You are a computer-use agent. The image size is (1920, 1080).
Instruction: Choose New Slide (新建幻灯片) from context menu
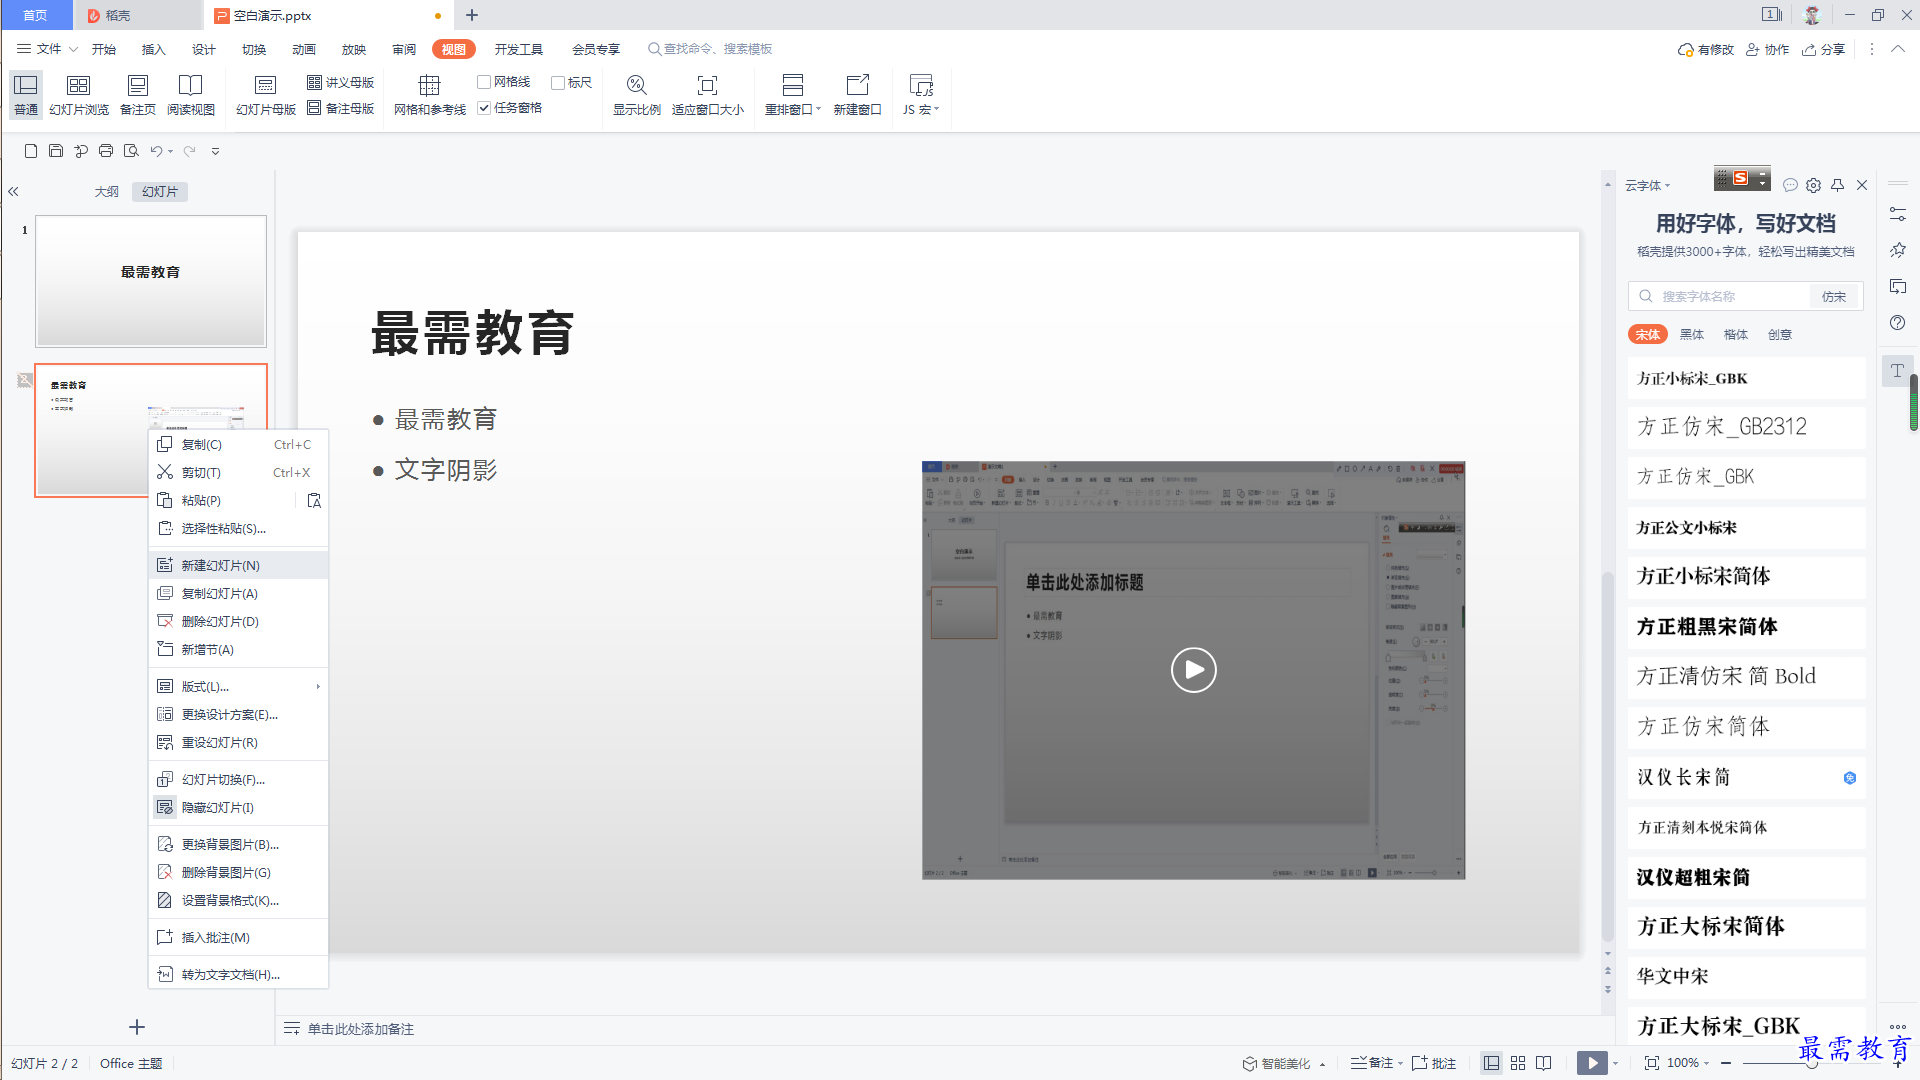pos(238,565)
